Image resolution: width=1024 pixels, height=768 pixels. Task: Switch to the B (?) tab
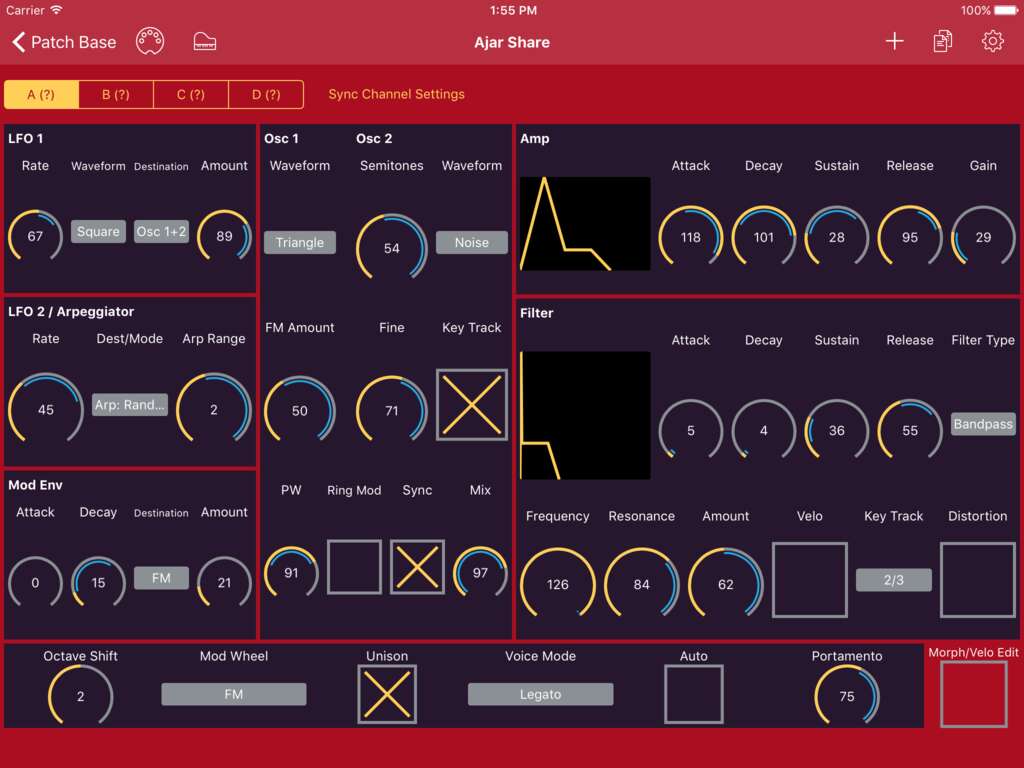point(116,94)
